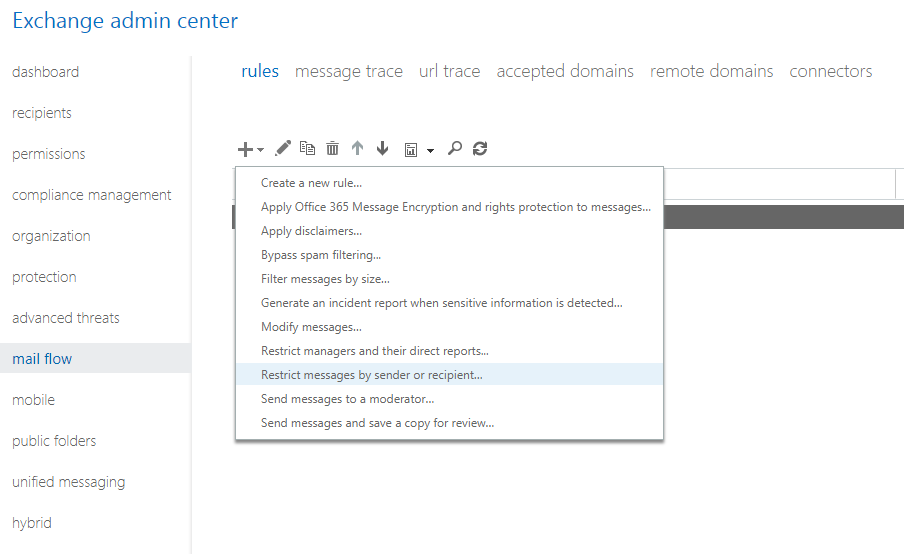The height and width of the screenshot is (554, 904).
Task: Click the trash delete rule icon
Action: pos(332,148)
